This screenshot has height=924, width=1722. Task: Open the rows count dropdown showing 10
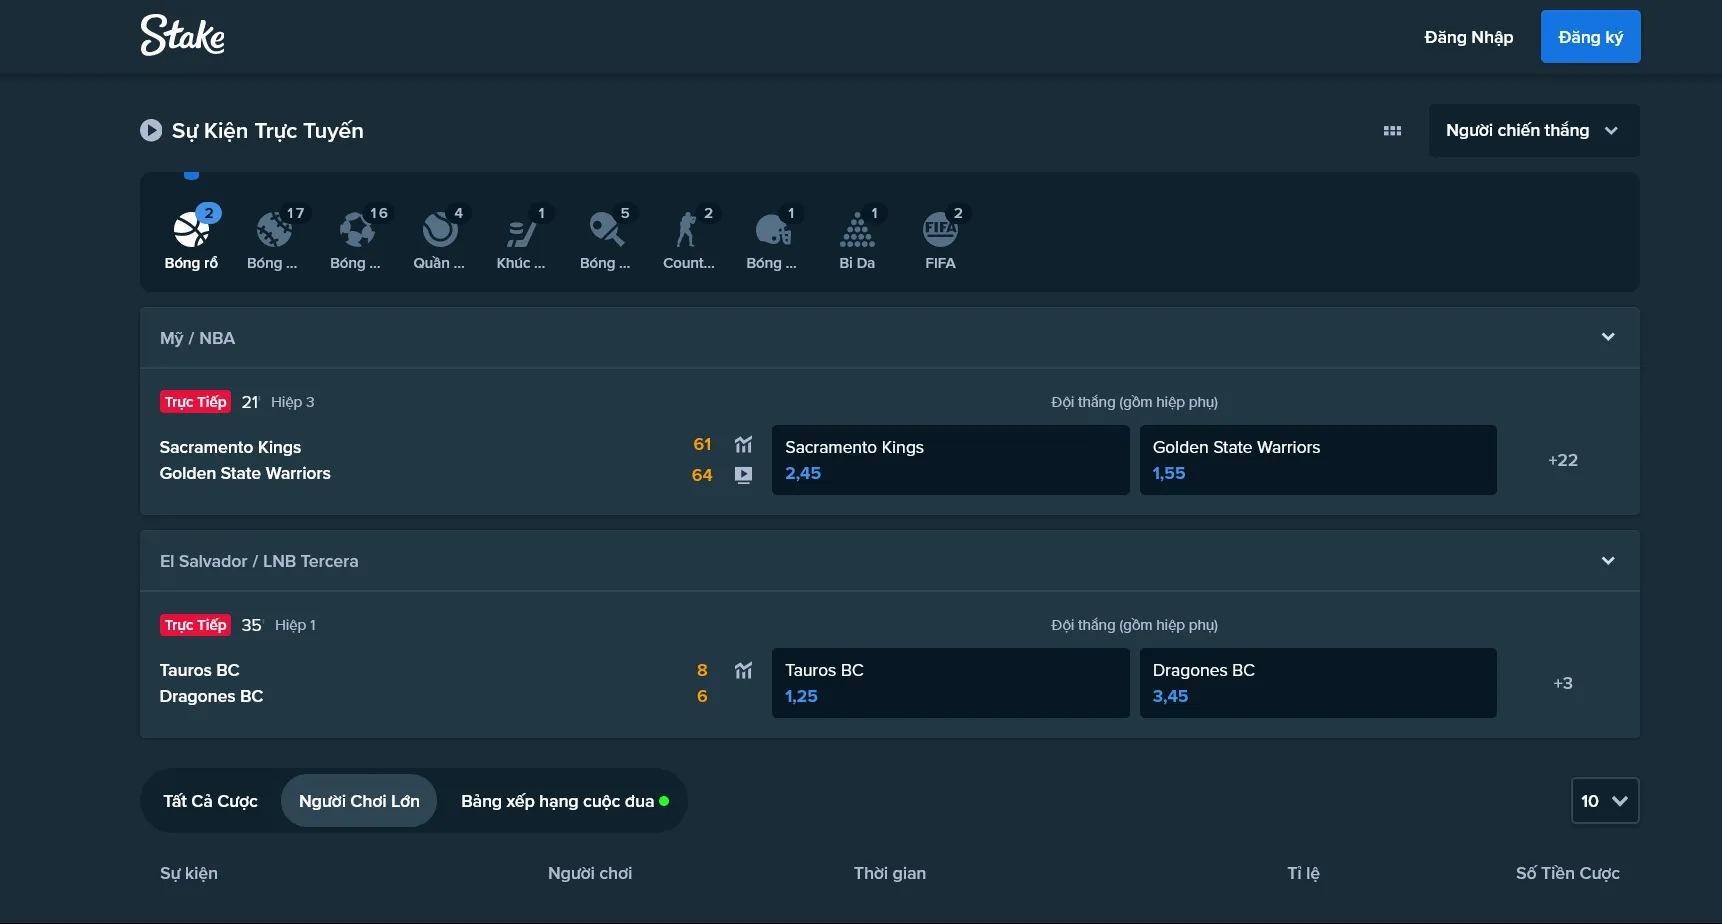[1605, 801]
